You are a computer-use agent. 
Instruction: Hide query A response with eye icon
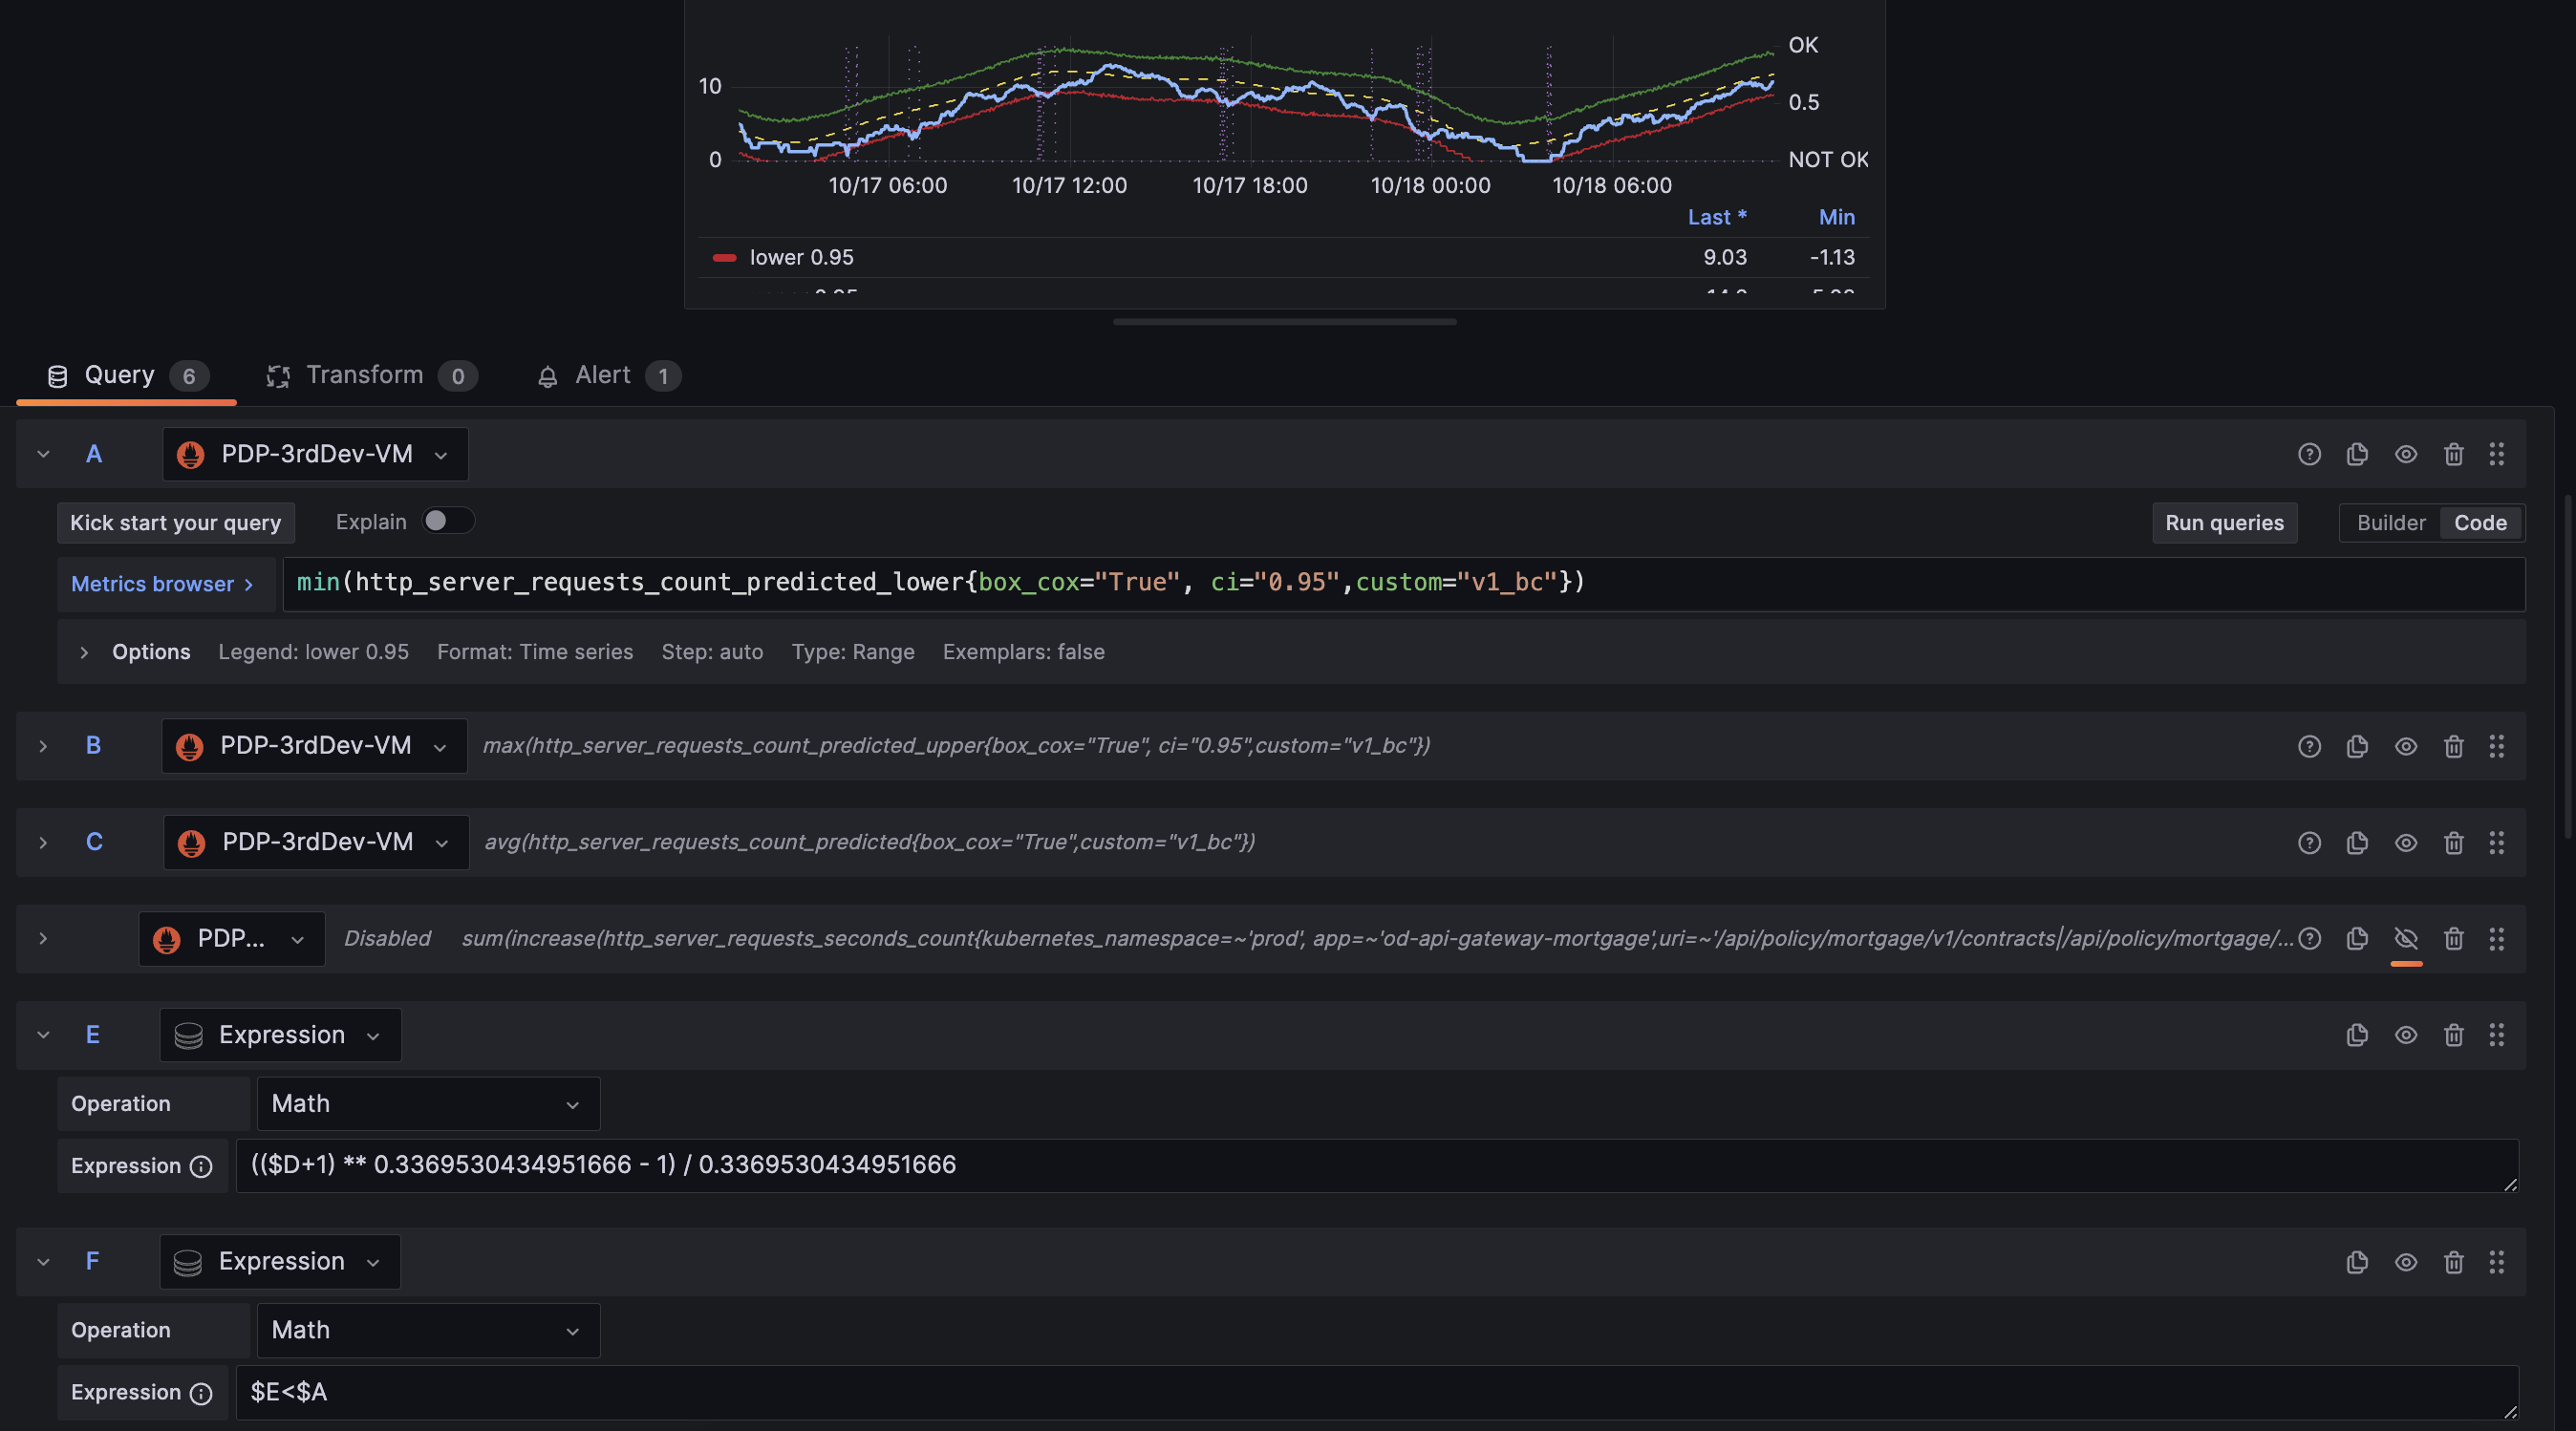tap(2406, 454)
